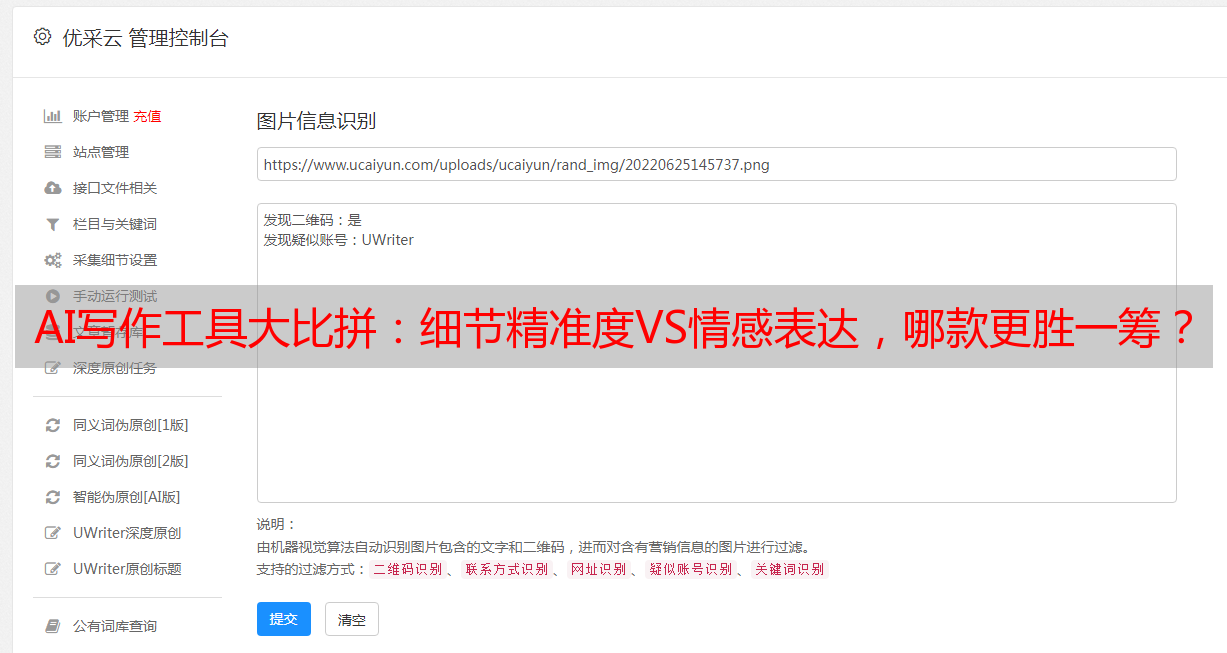Click the cloud upload icon for 接口文件相关
This screenshot has width=1227, height=653.
coord(53,188)
